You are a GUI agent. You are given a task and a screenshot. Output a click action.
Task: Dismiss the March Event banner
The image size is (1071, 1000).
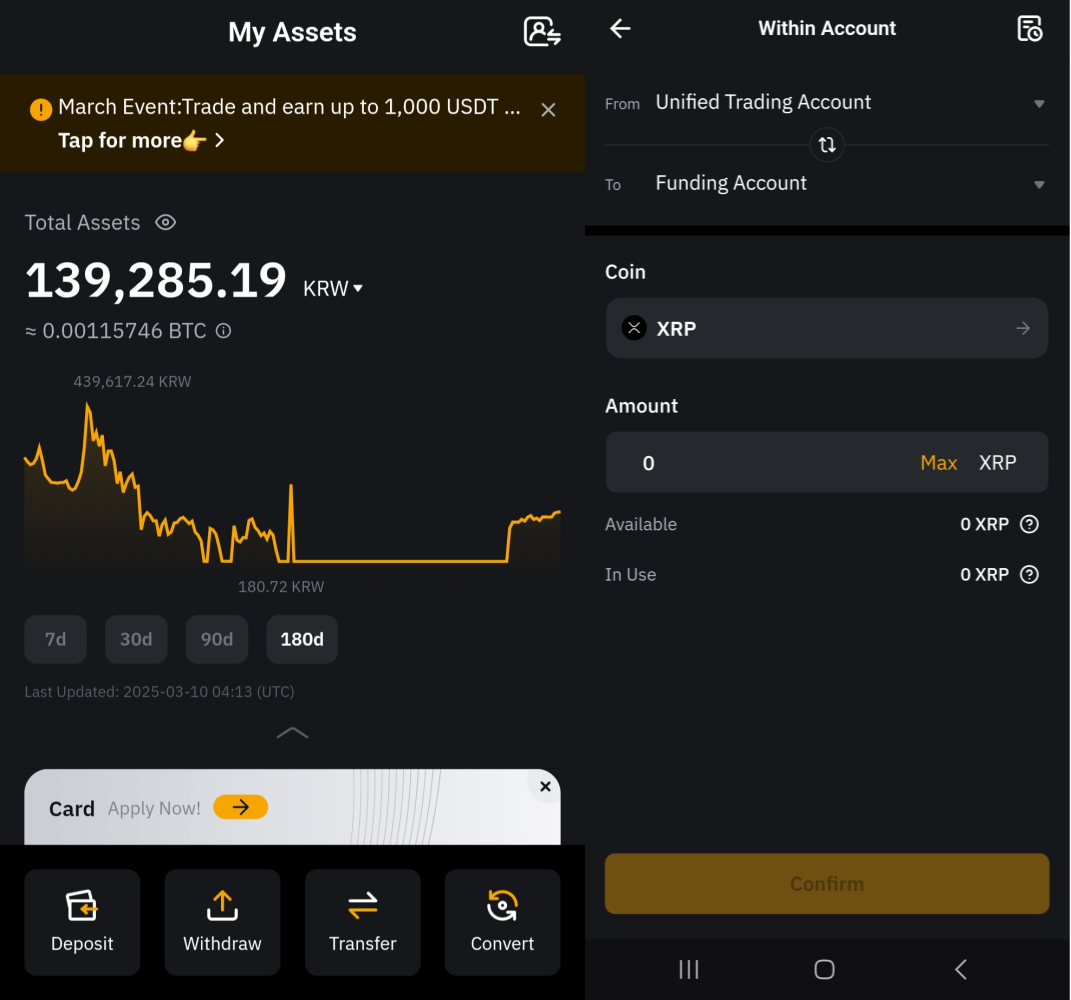click(x=548, y=109)
